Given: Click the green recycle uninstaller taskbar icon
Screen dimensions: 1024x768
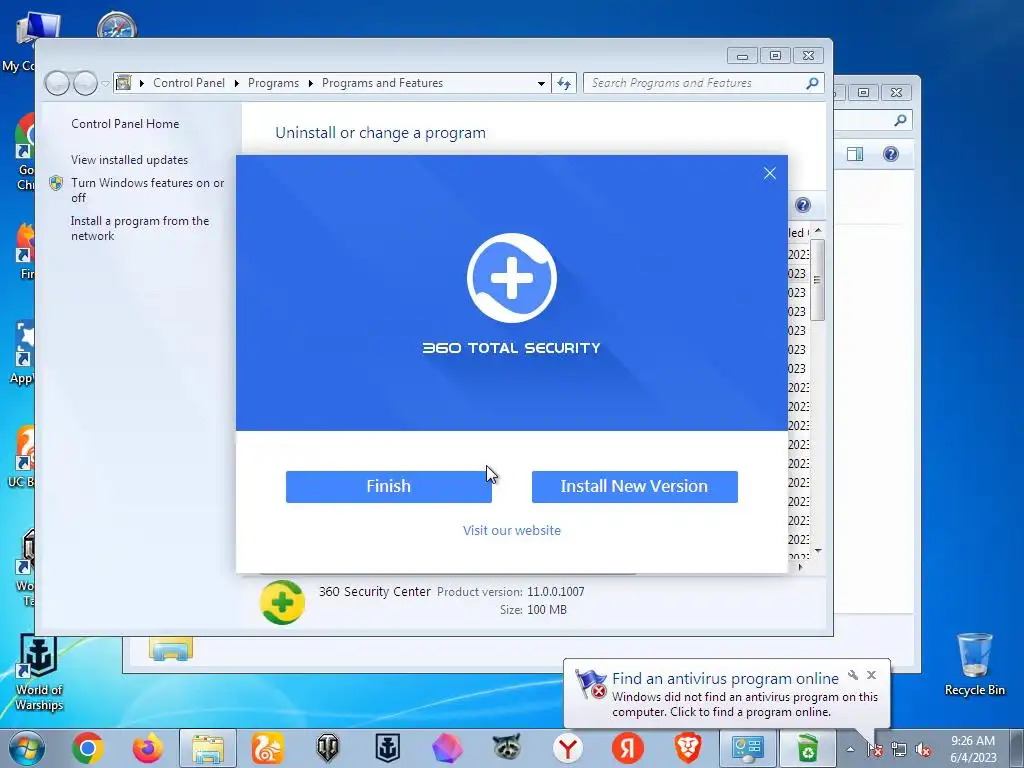Looking at the screenshot, I should point(808,748).
